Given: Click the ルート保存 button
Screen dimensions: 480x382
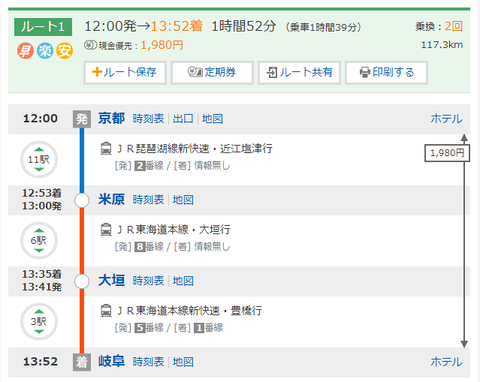Looking at the screenshot, I should click(125, 72).
